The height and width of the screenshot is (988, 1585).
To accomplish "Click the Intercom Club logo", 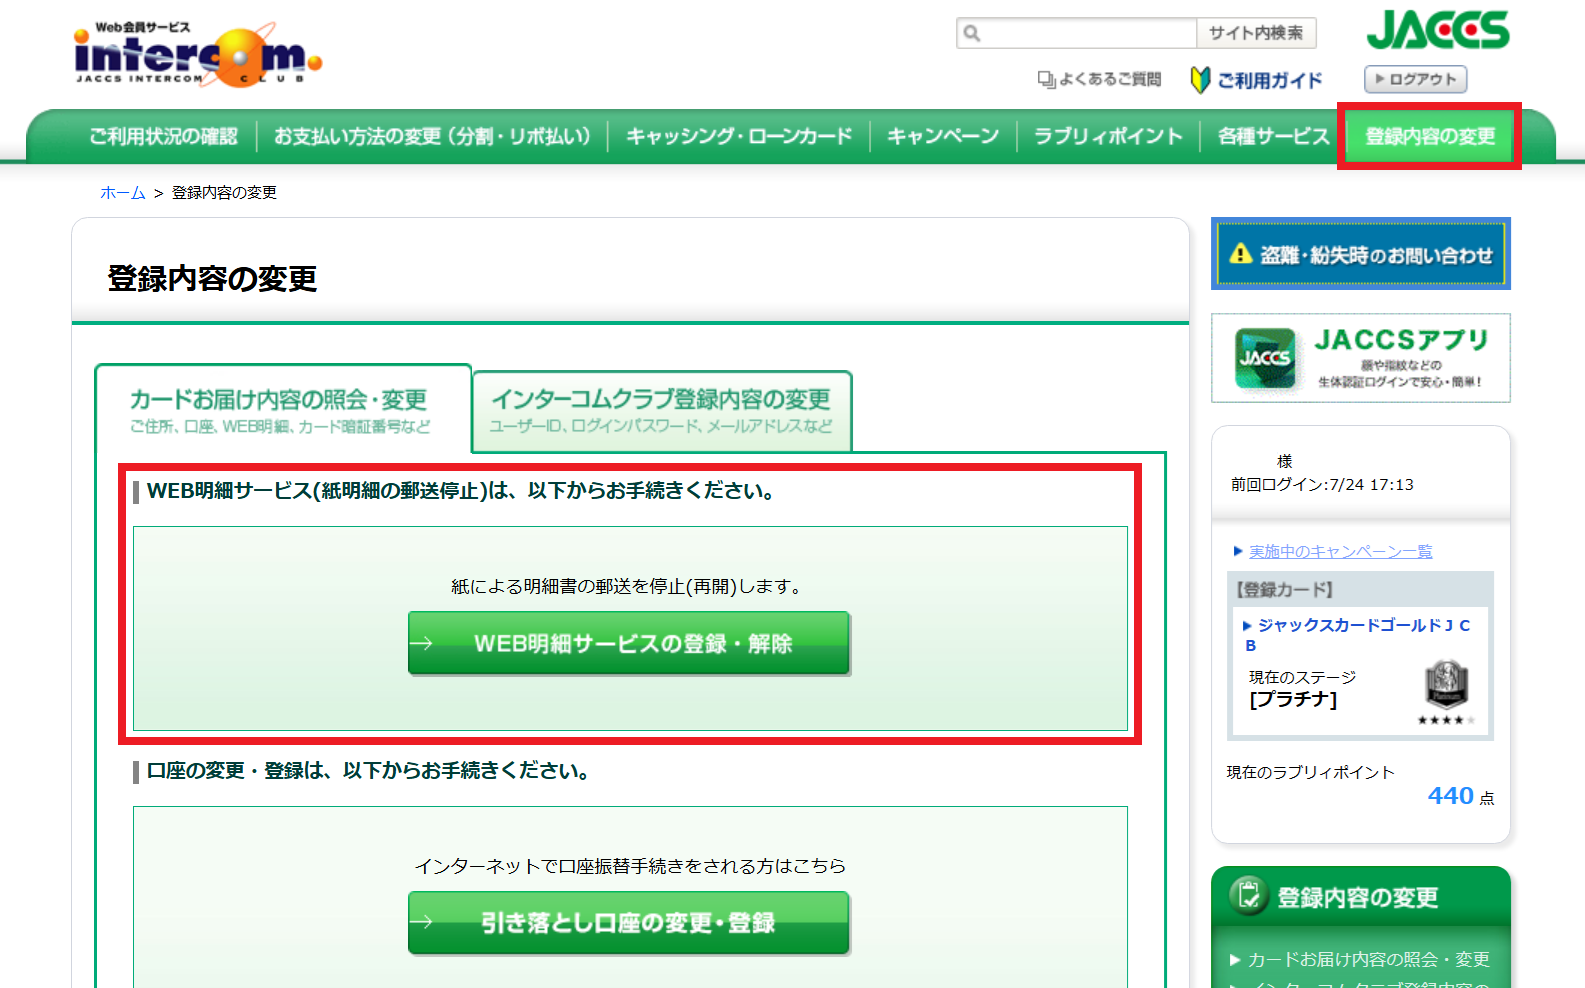I will point(198,55).
